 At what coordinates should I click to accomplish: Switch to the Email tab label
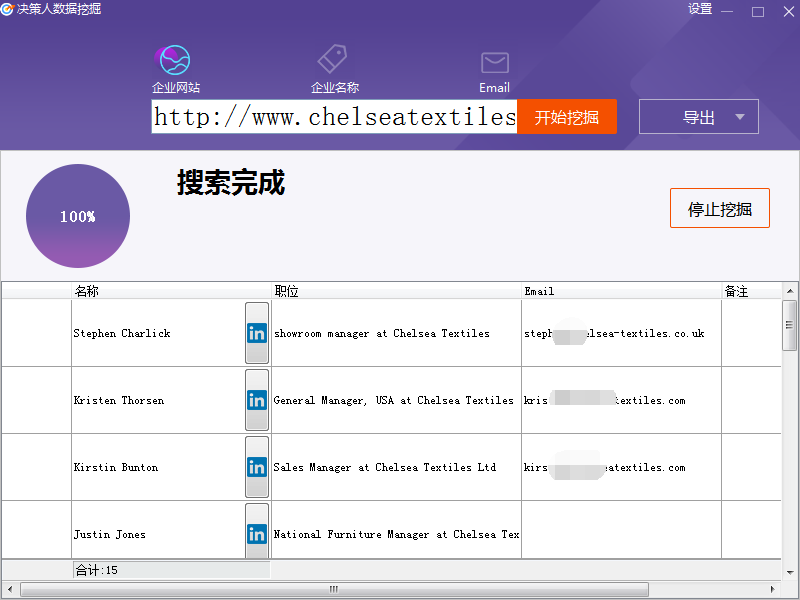coord(494,88)
